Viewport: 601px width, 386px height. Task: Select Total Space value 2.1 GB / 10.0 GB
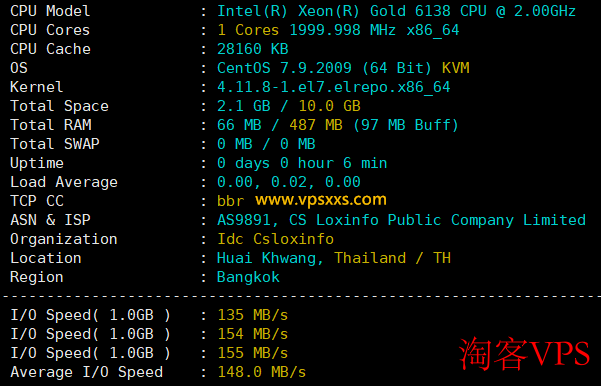pyautogui.click(x=289, y=106)
